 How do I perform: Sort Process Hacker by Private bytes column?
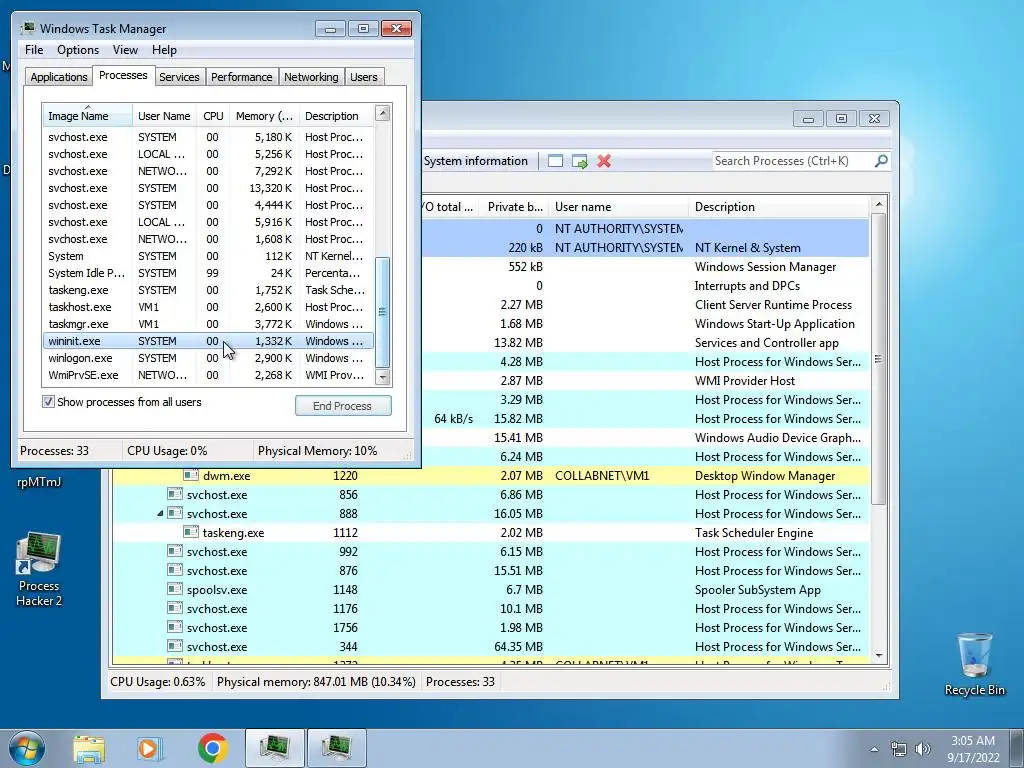tap(514, 206)
